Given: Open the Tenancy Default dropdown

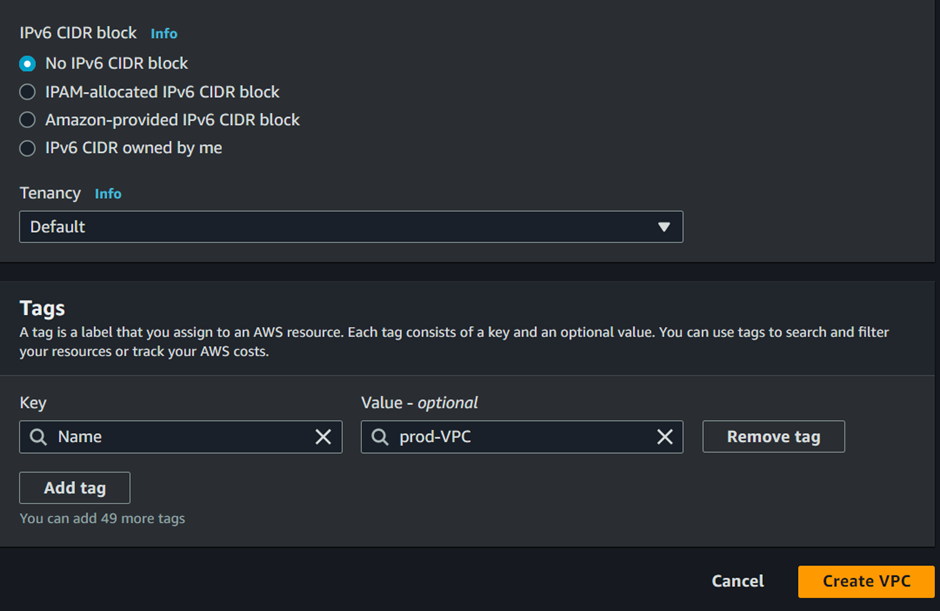Looking at the screenshot, I should tap(351, 227).
